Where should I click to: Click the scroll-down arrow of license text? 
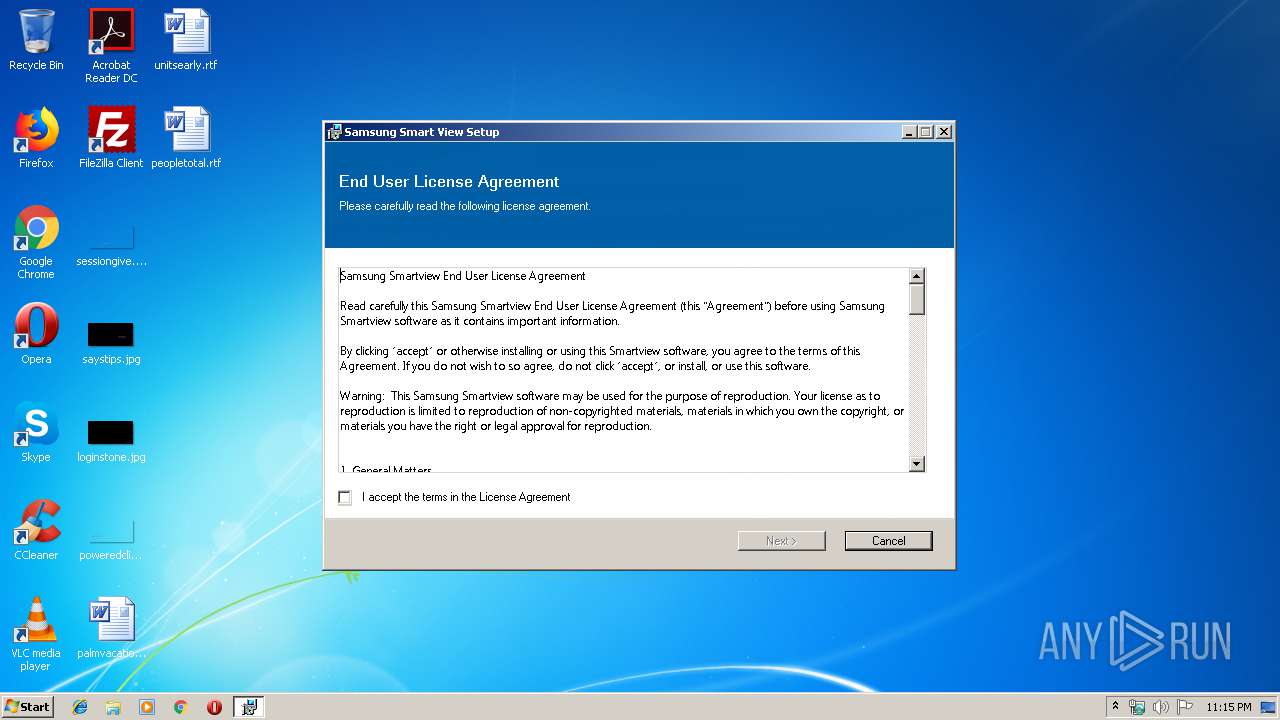click(x=916, y=464)
